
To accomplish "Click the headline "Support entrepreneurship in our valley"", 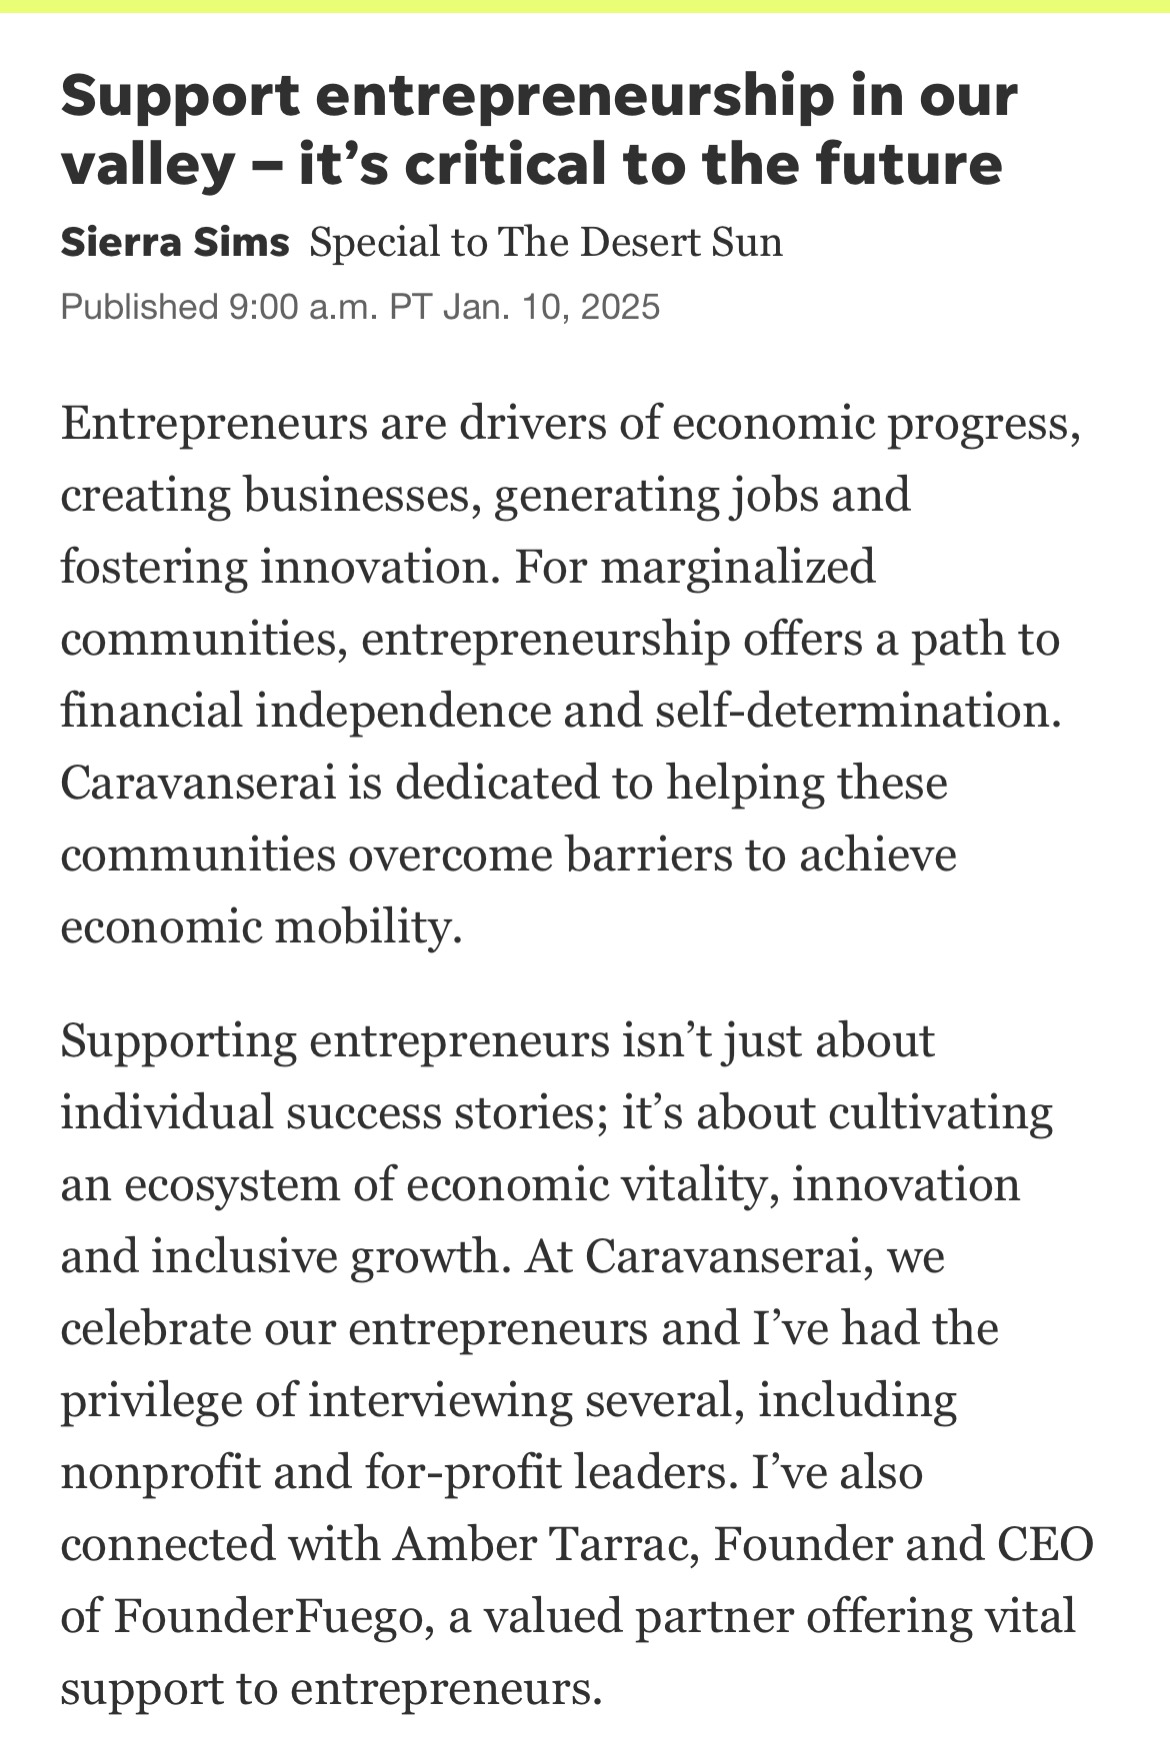I will click(x=538, y=129).
